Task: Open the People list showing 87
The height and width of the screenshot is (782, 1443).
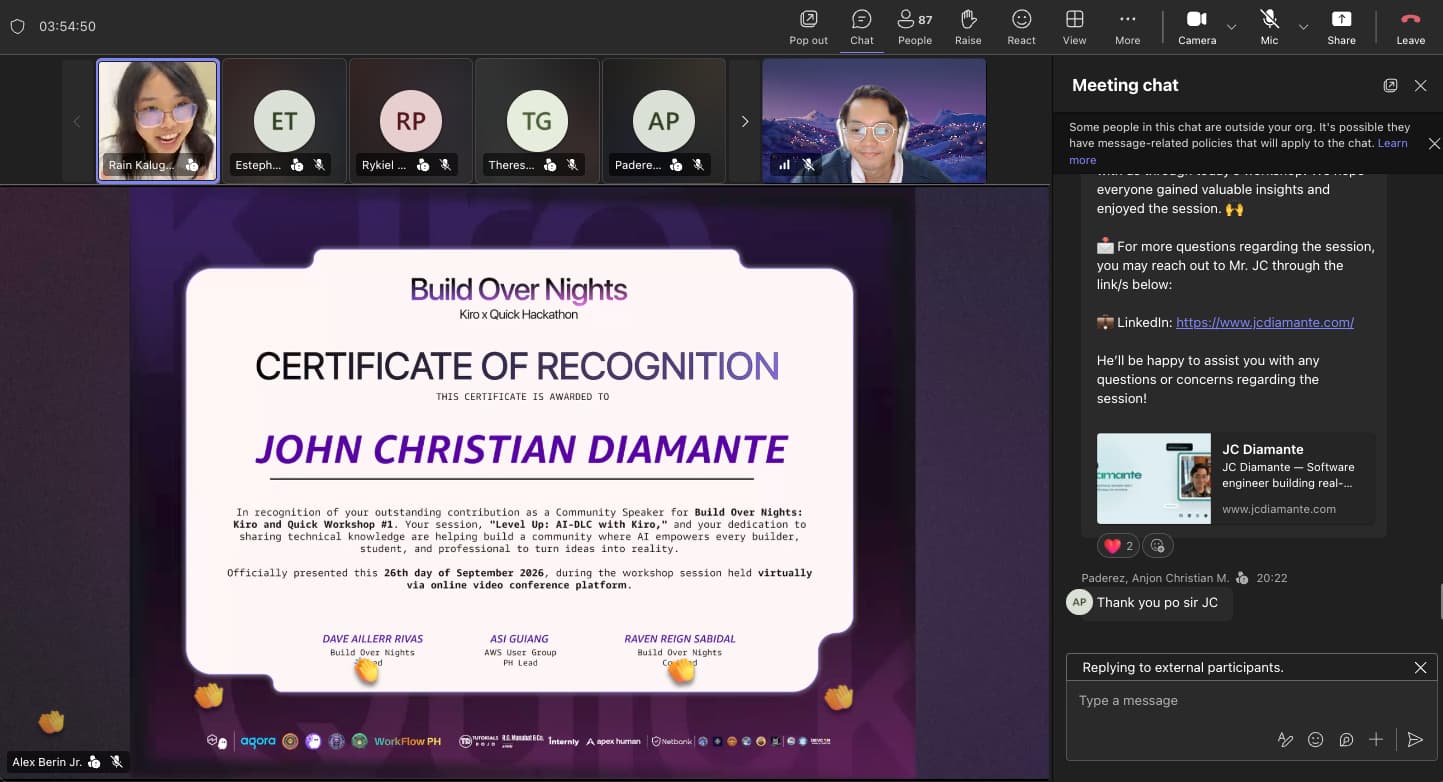Action: tap(914, 27)
